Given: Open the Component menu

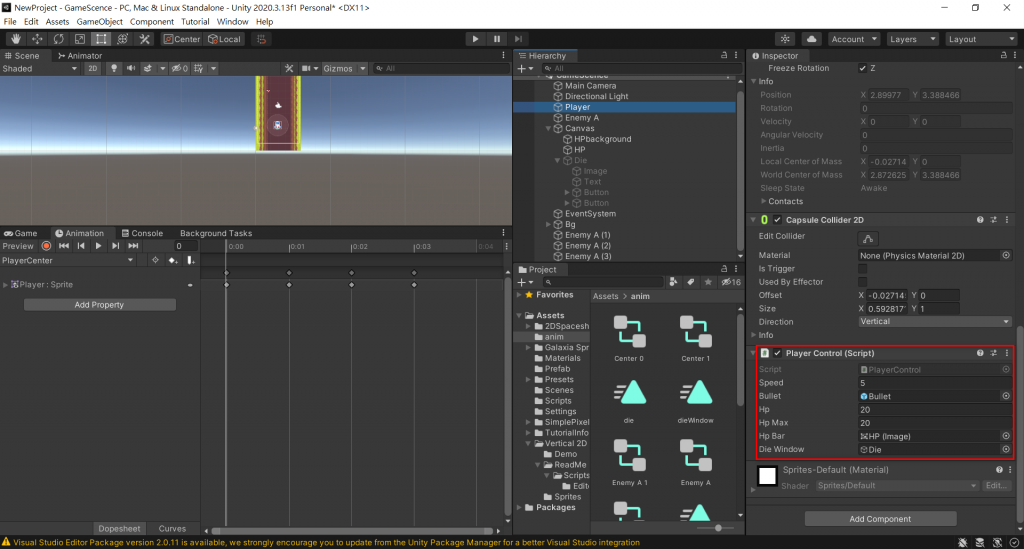Looking at the screenshot, I should [x=152, y=22].
